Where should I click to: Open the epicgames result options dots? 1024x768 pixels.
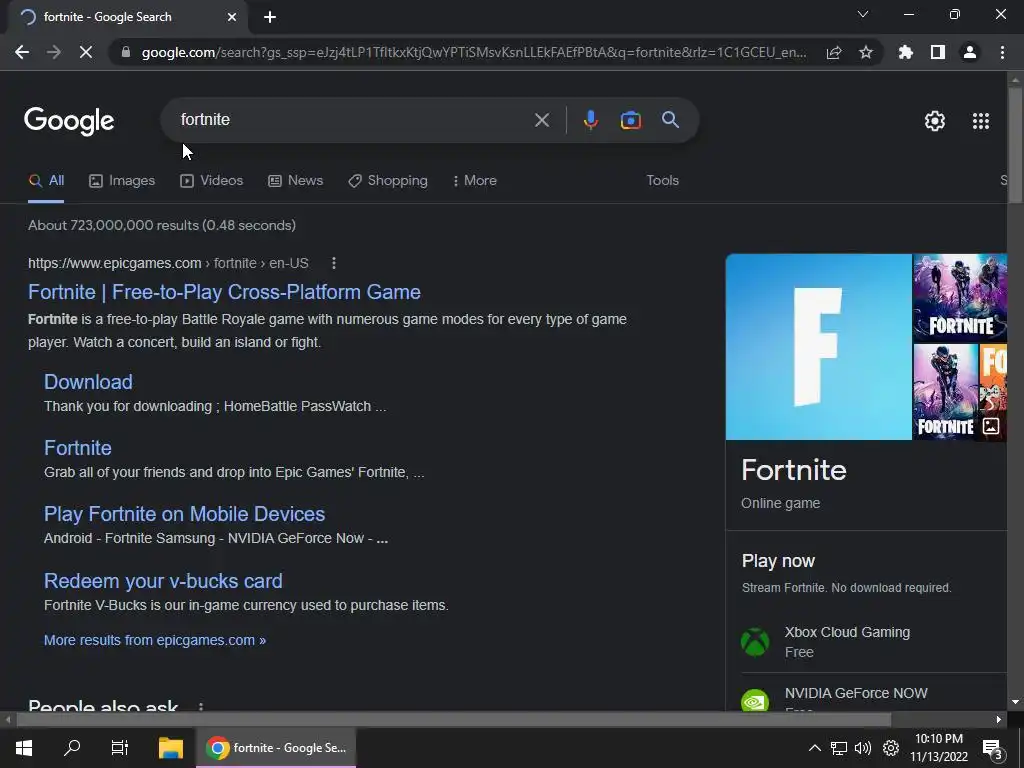334,263
